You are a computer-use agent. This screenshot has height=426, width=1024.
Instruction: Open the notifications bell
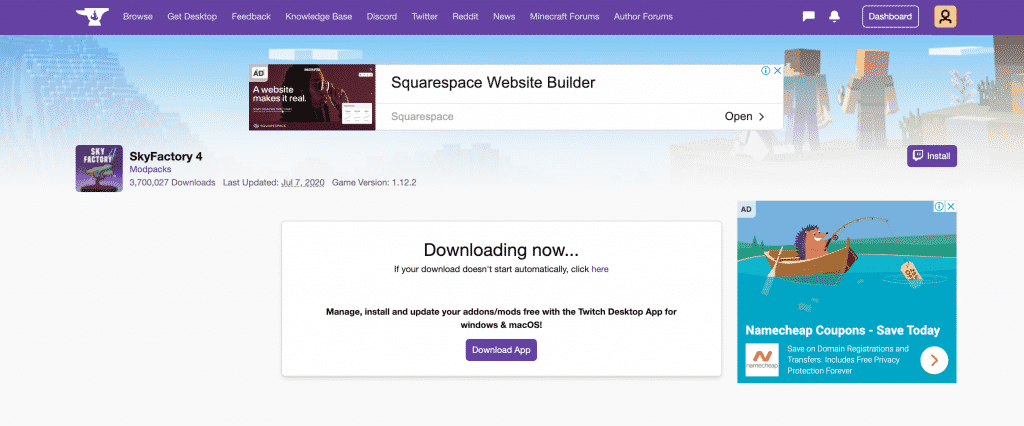pyautogui.click(x=834, y=17)
